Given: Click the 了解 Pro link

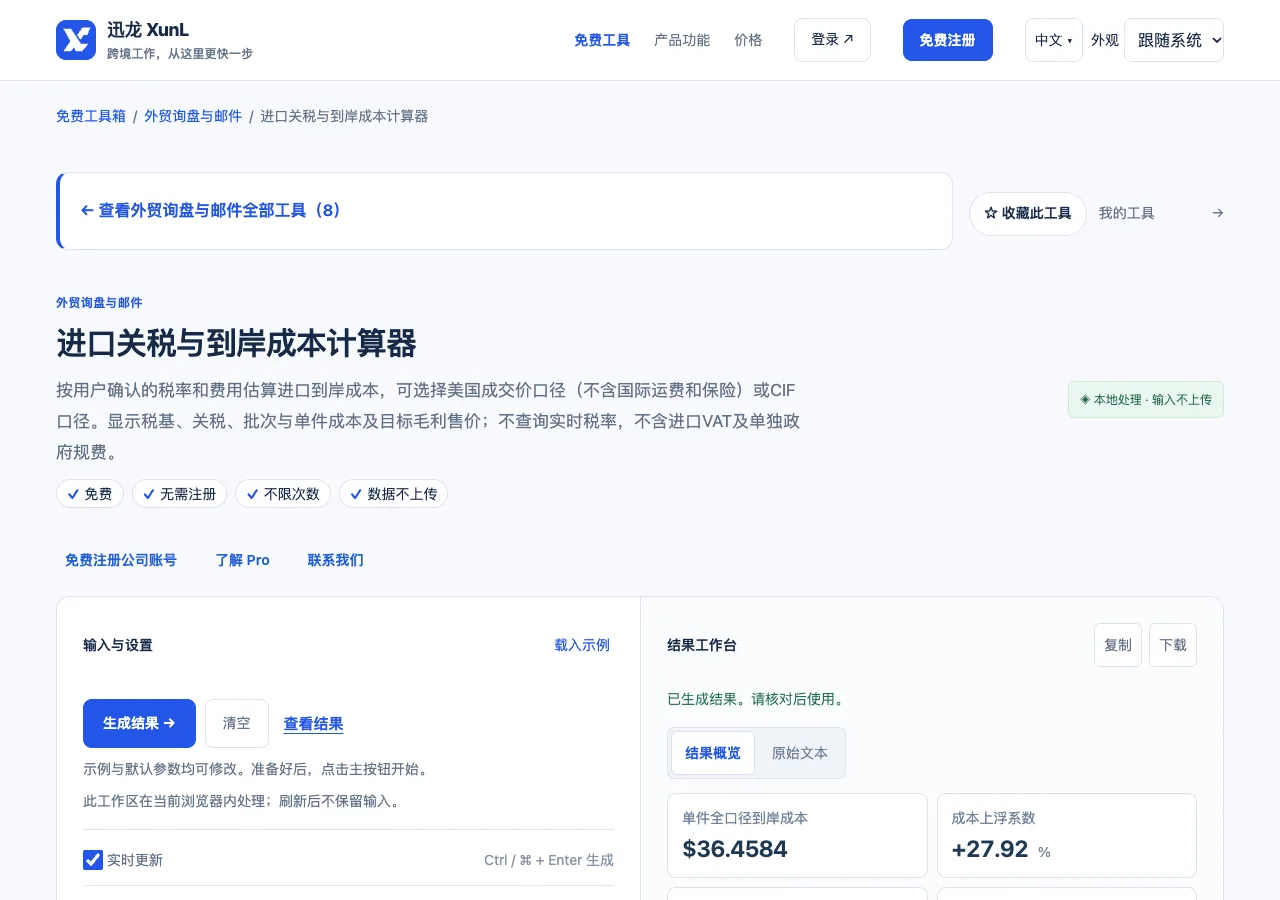Looking at the screenshot, I should coord(243,560).
